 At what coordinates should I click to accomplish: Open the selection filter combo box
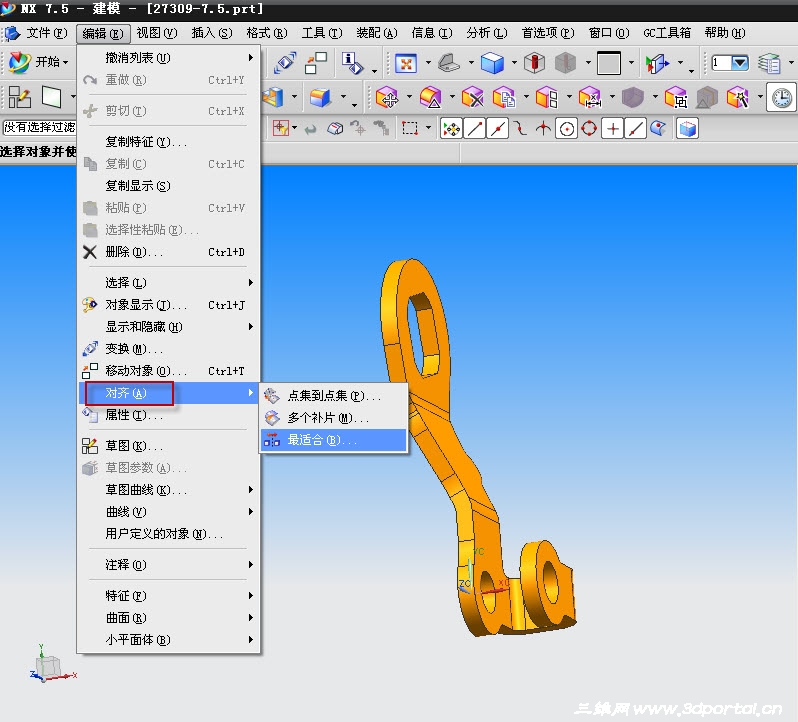click(x=39, y=127)
